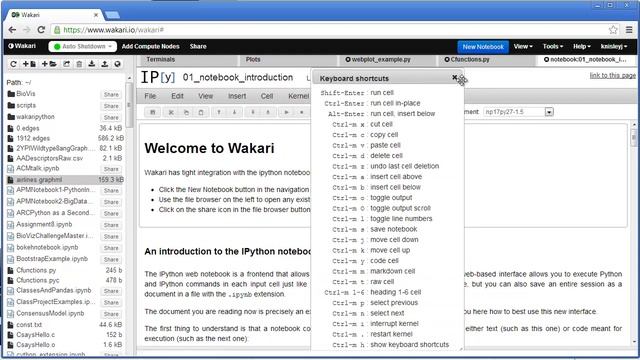Image resolution: width=640 pixels, height=360 pixels.
Task: Refresh the file browser
Action: [13, 64]
